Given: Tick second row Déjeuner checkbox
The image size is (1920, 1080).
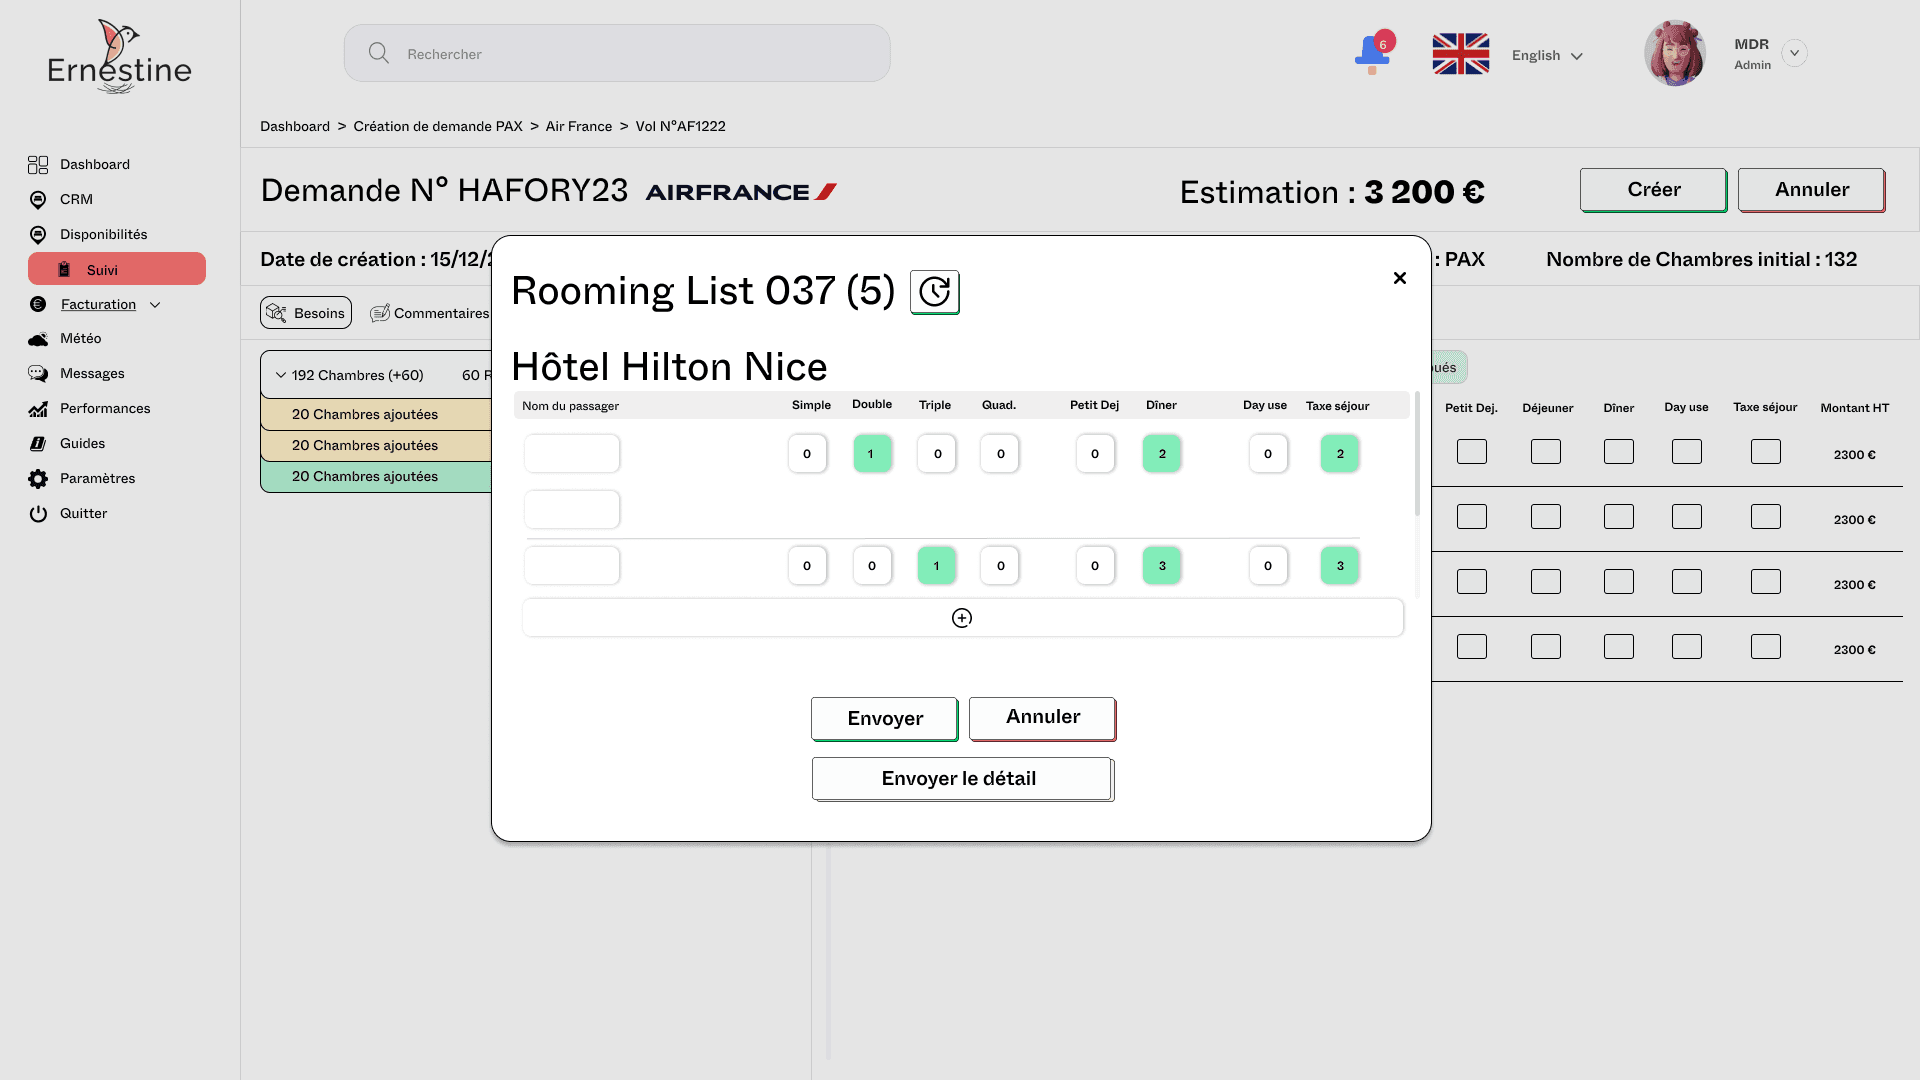Looking at the screenshot, I should click(1545, 517).
